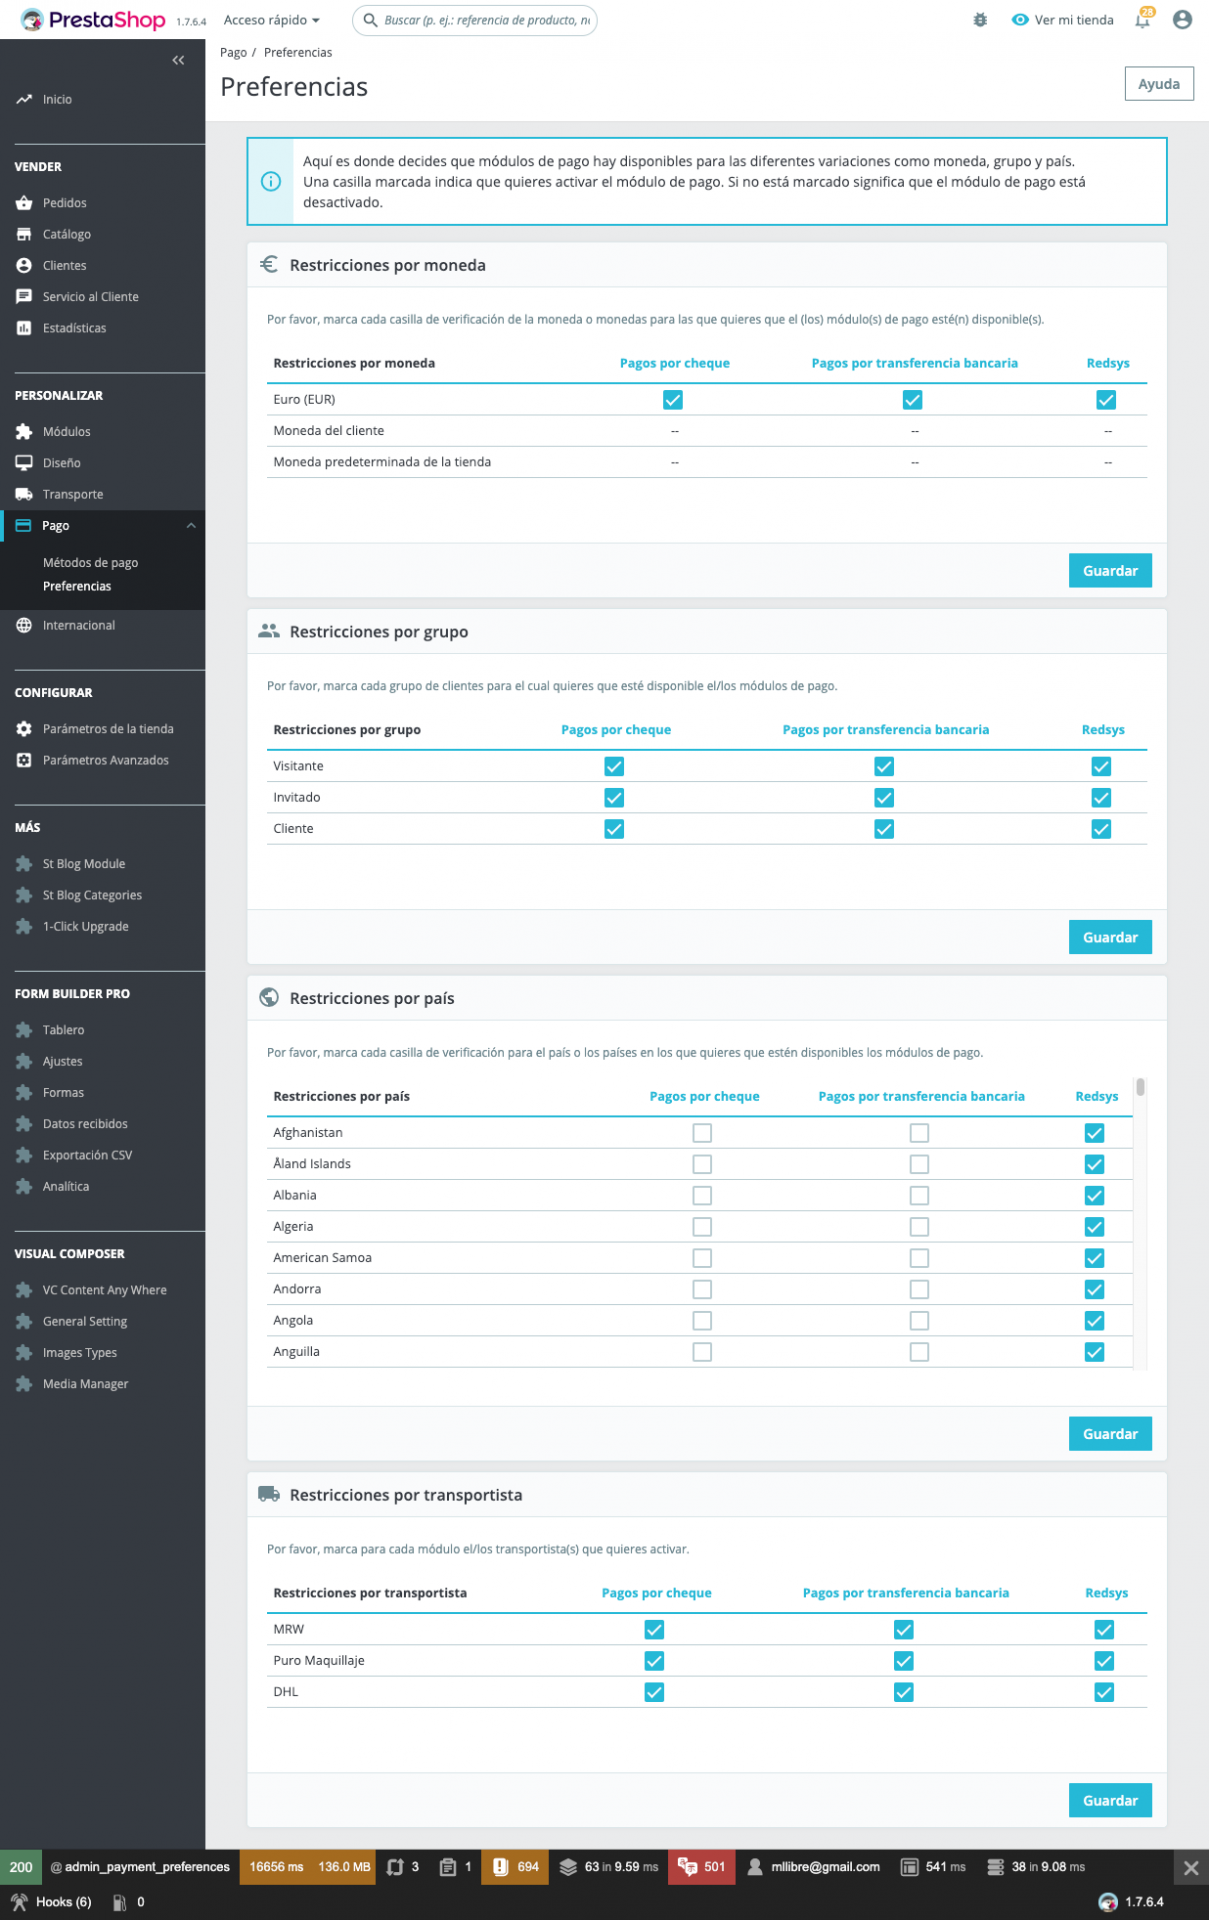The height and width of the screenshot is (1920, 1209).
Task: Click the notifications bell icon
Action: (x=1142, y=20)
